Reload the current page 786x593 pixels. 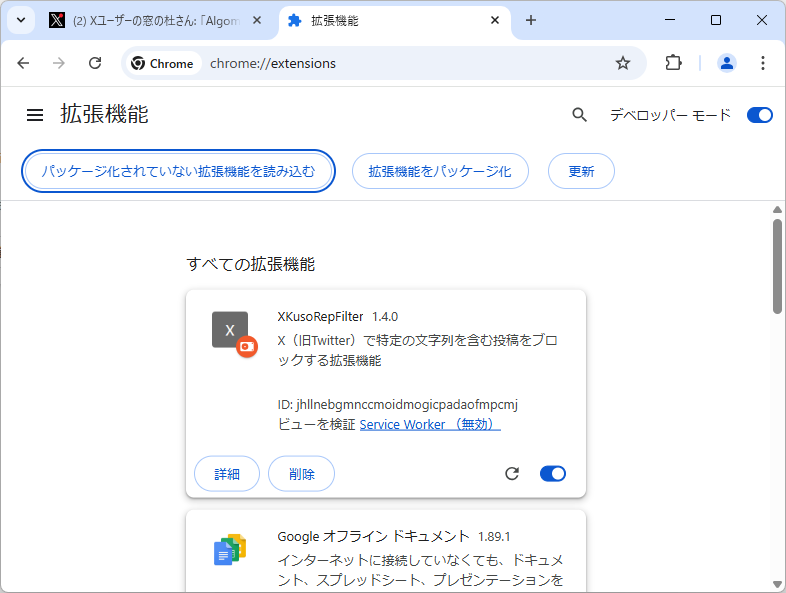point(95,63)
